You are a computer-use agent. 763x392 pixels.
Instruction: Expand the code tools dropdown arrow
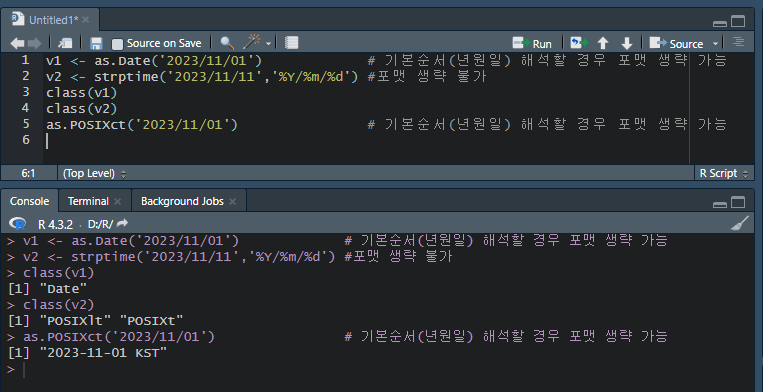[268, 43]
